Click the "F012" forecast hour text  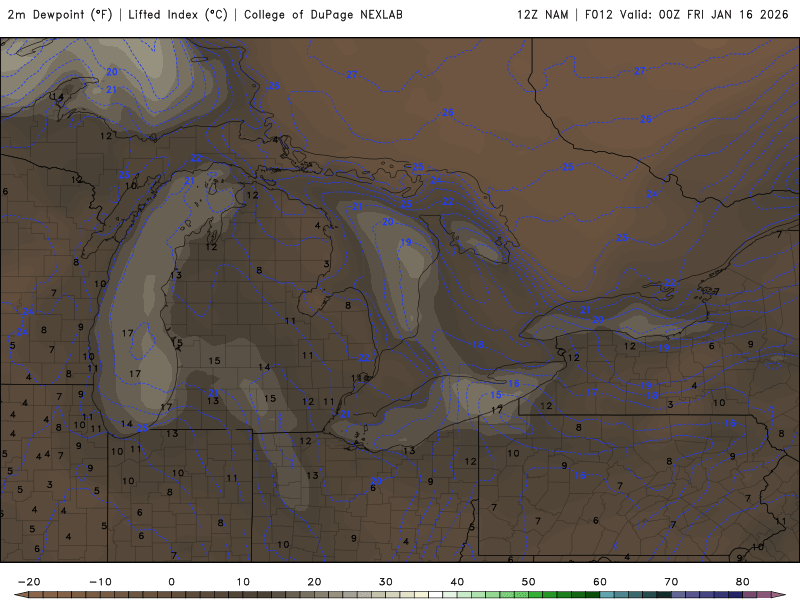tap(598, 14)
